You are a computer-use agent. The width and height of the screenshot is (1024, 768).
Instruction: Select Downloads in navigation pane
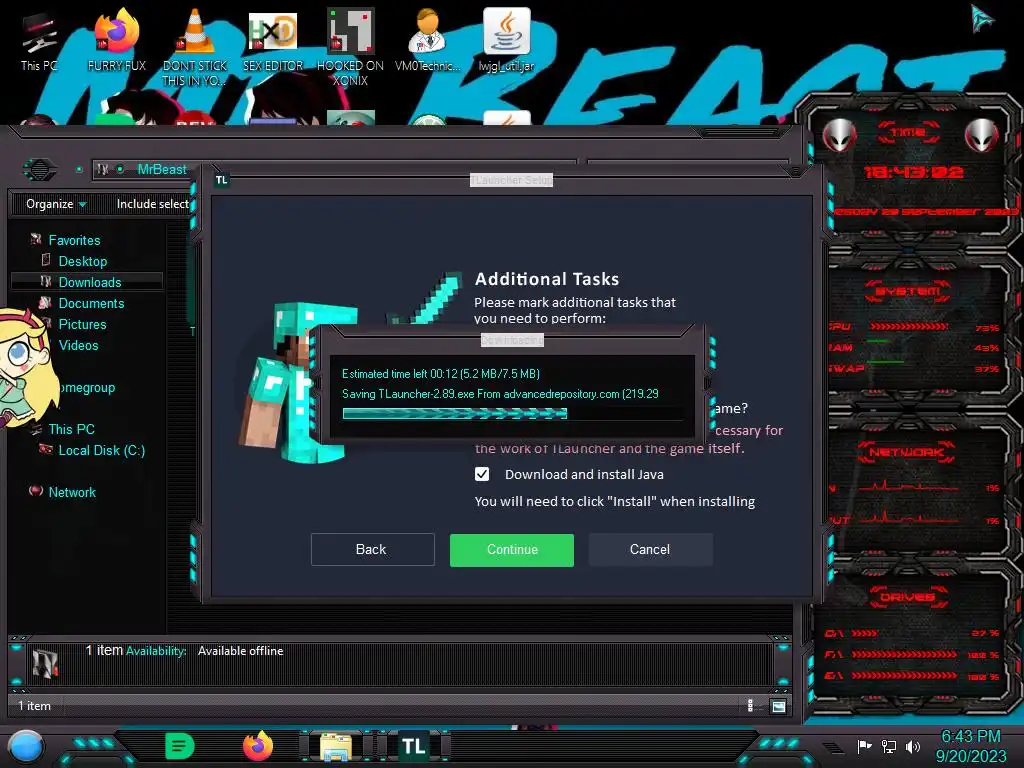(x=89, y=282)
